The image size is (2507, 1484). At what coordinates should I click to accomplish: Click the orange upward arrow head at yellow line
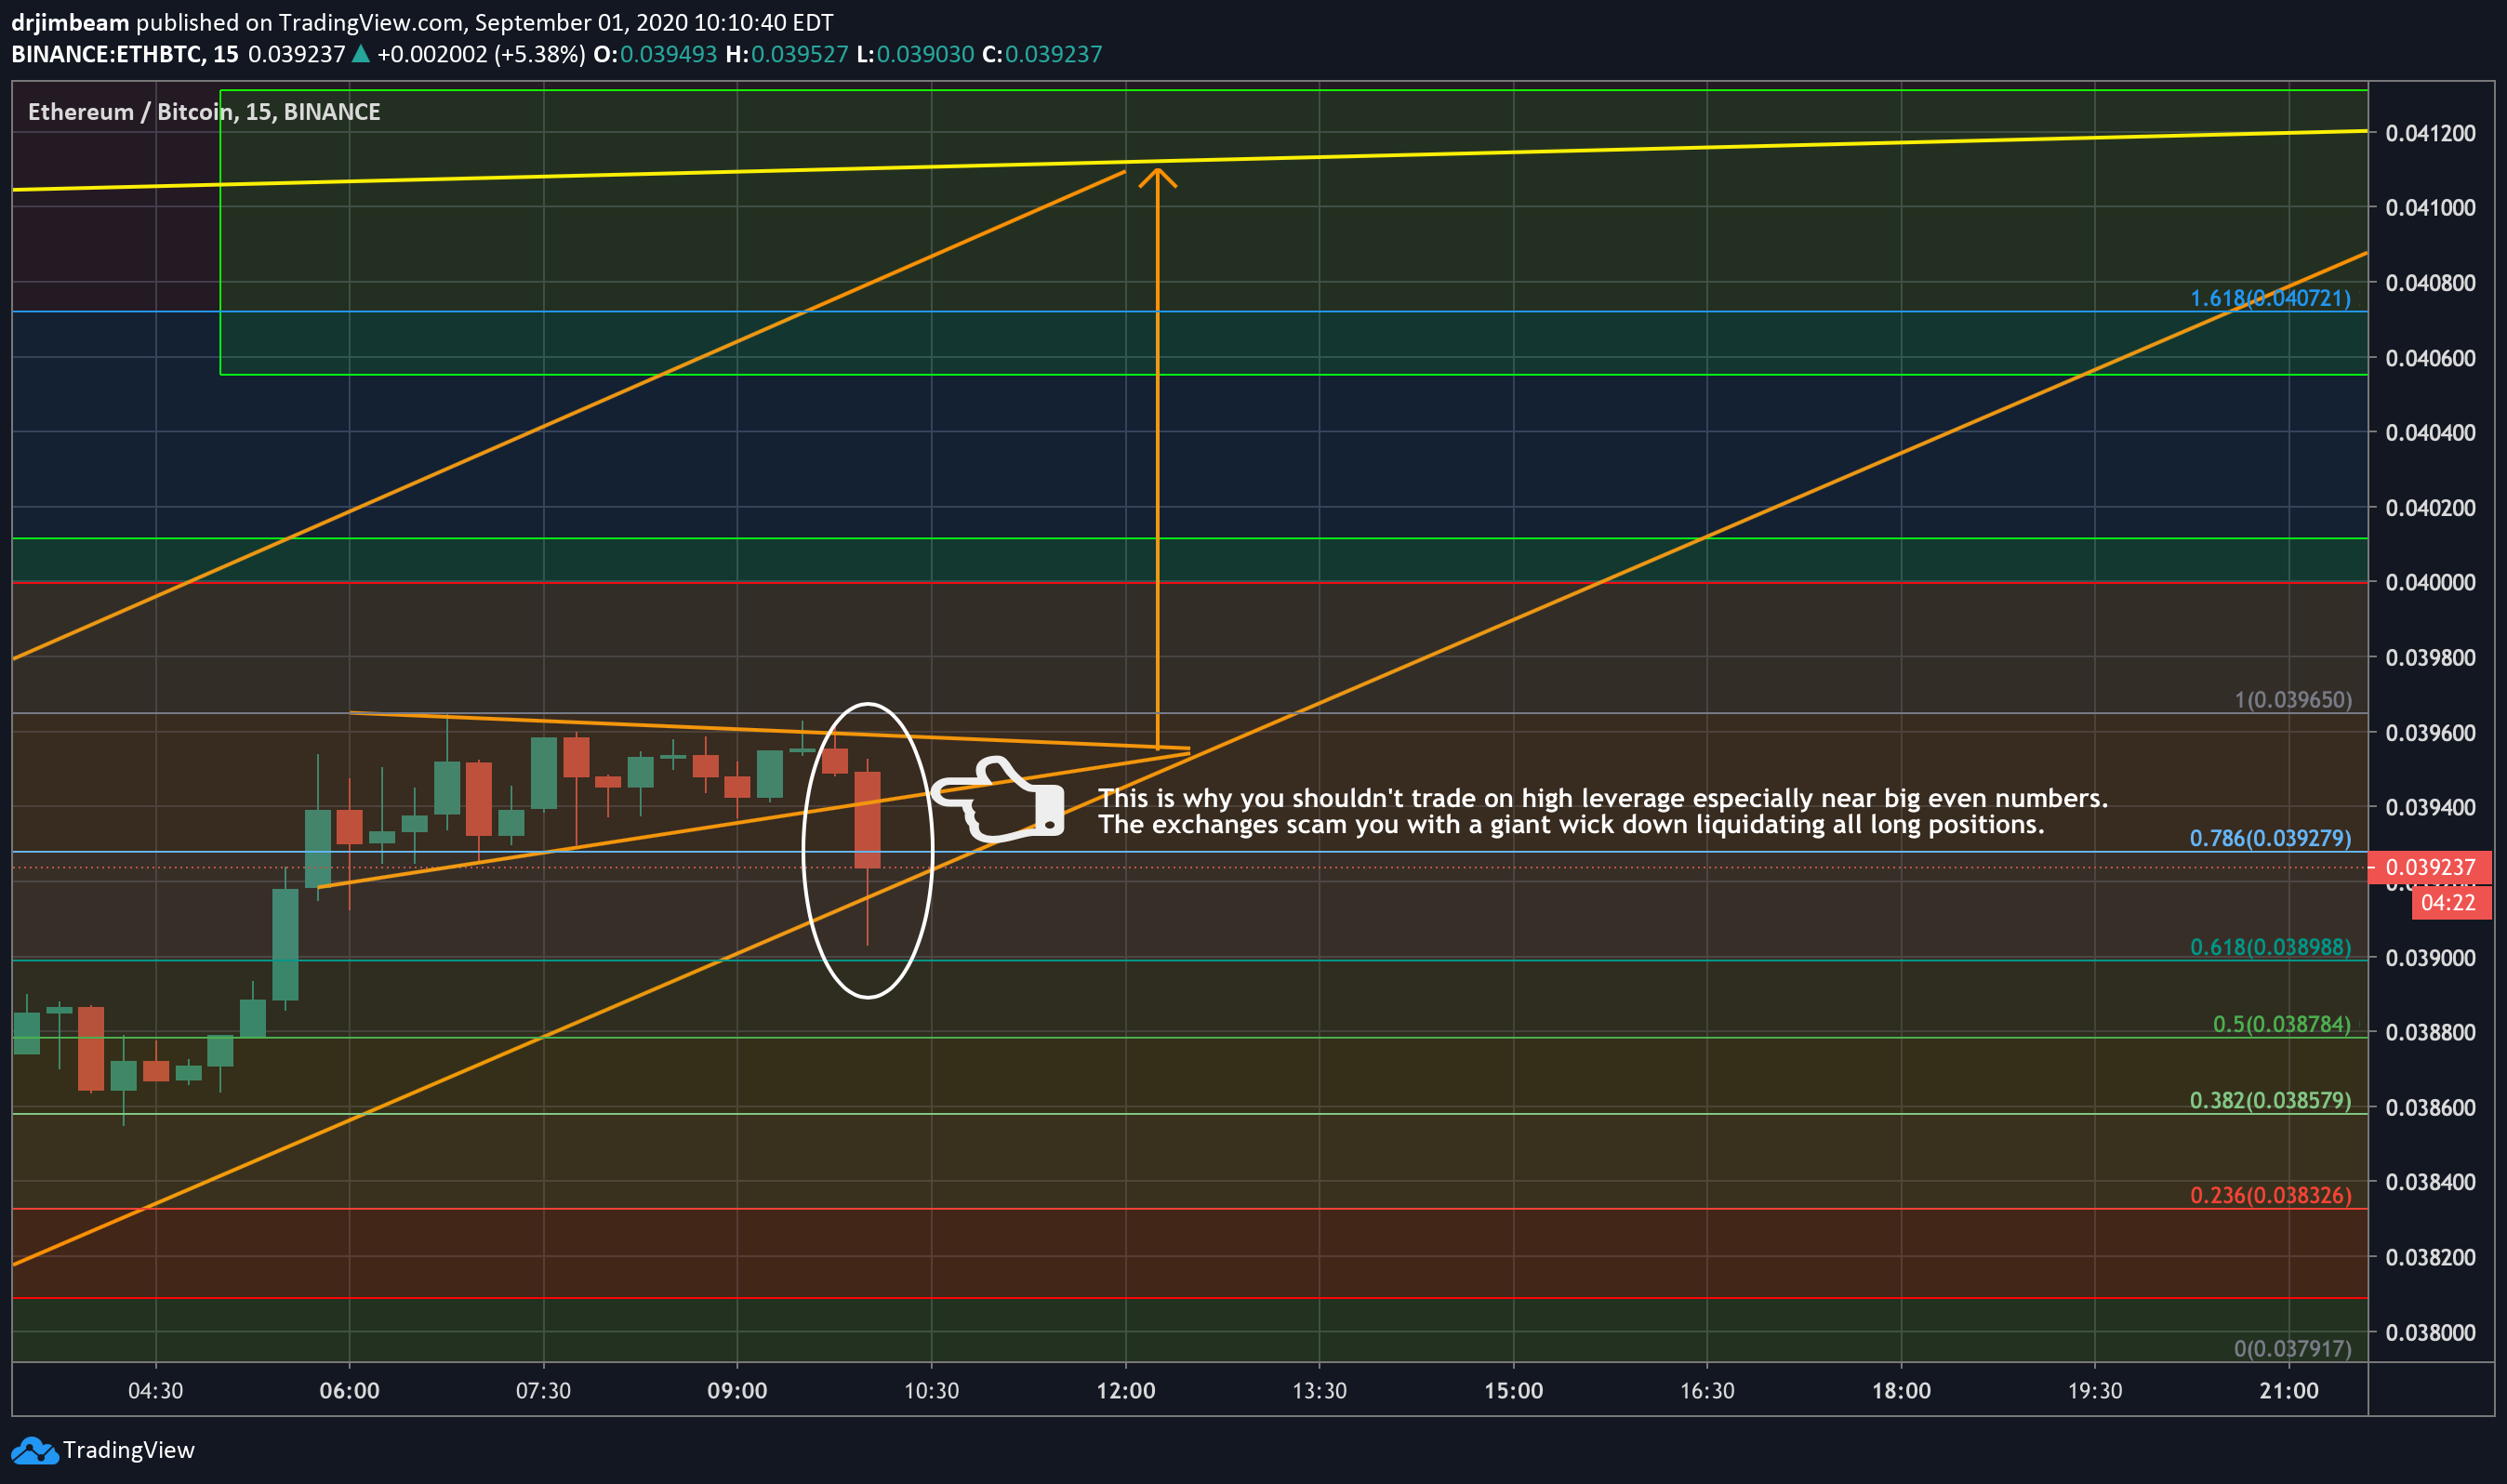(x=1157, y=177)
